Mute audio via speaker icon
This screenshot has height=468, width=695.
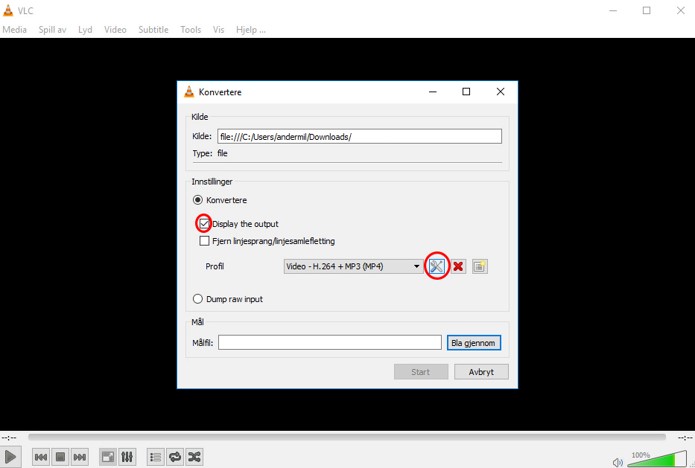click(617, 462)
